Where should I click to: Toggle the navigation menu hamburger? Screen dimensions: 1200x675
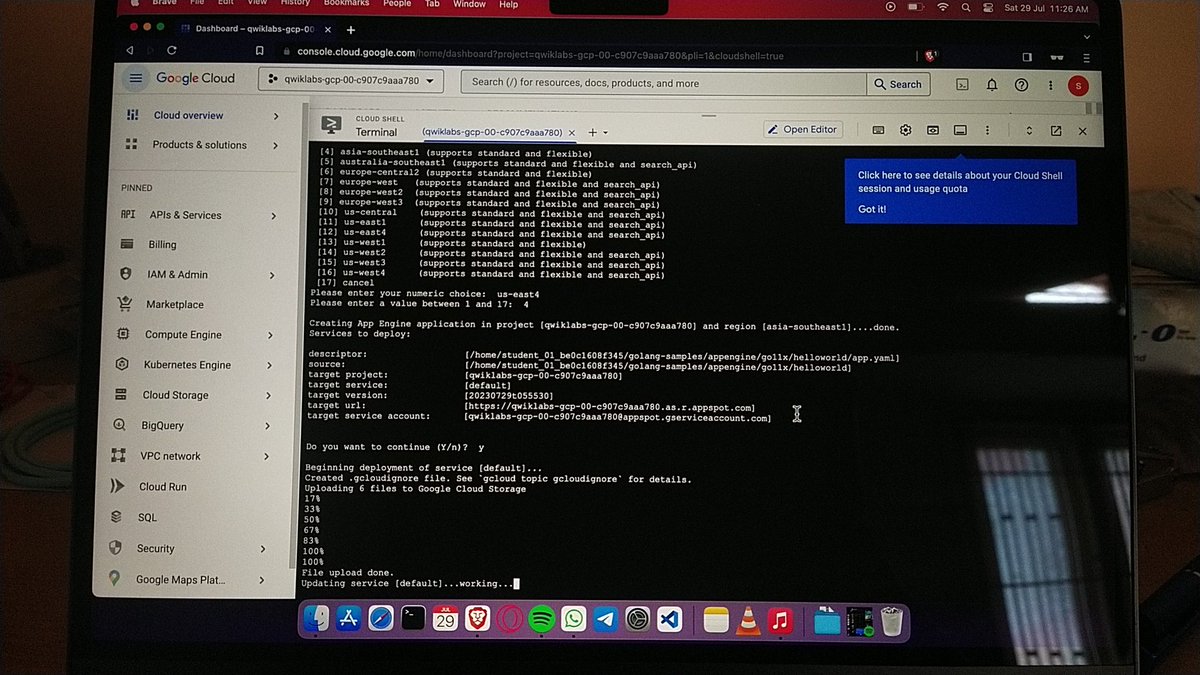pos(136,78)
